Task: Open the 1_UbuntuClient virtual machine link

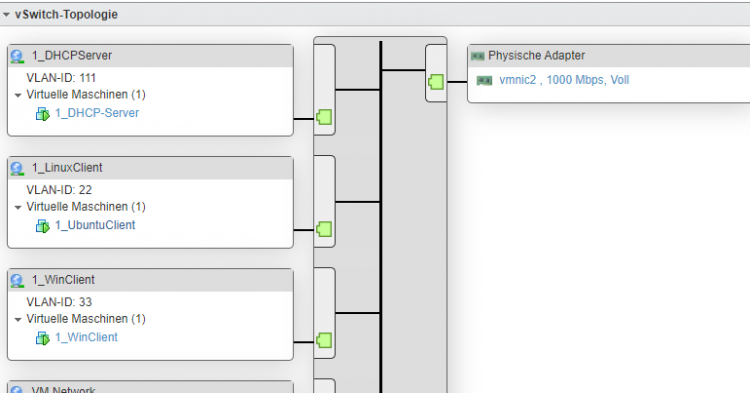Action: click(x=95, y=225)
